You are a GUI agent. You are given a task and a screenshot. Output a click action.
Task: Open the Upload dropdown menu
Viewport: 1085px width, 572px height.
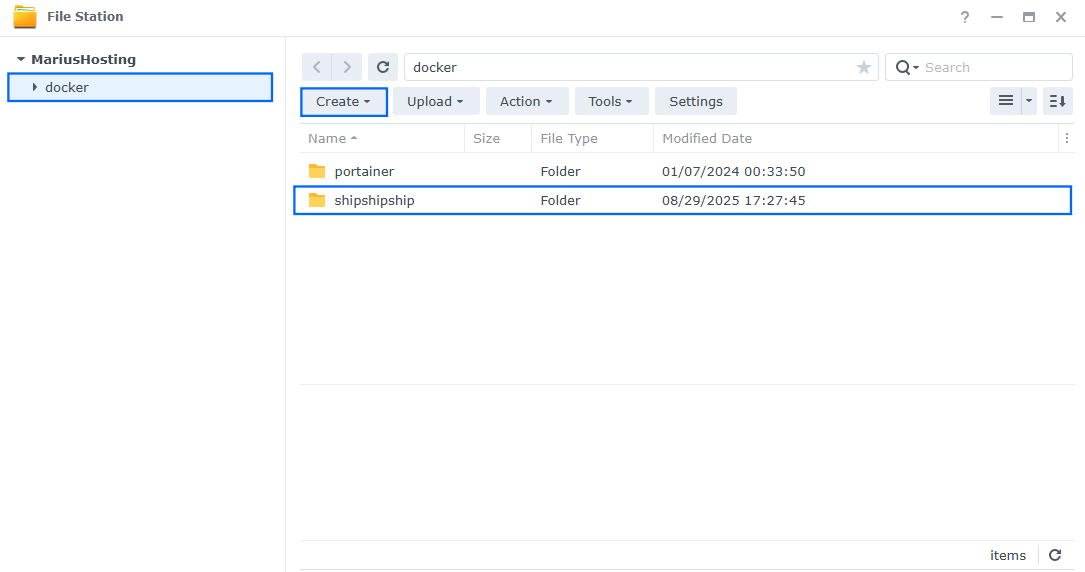click(x=435, y=101)
